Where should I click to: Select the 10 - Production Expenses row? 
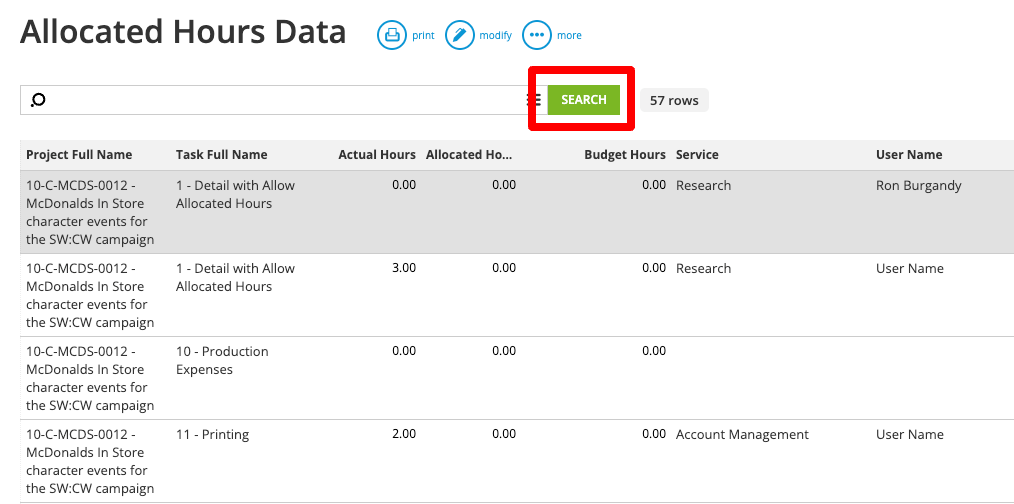coord(517,378)
